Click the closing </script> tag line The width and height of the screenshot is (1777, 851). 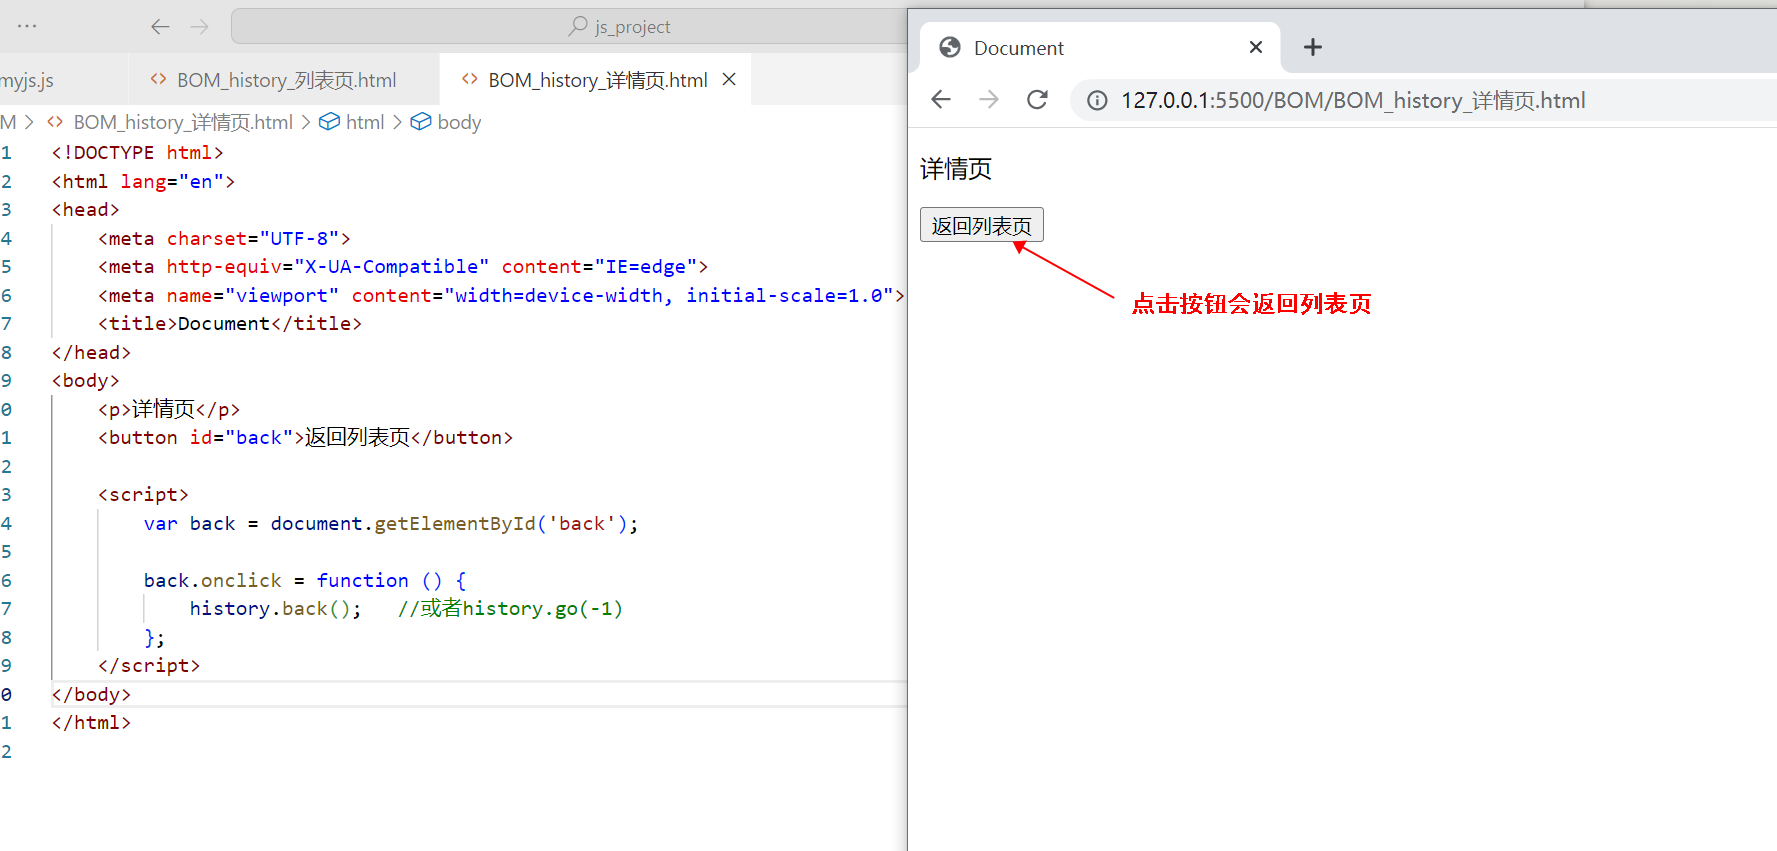[149, 665]
